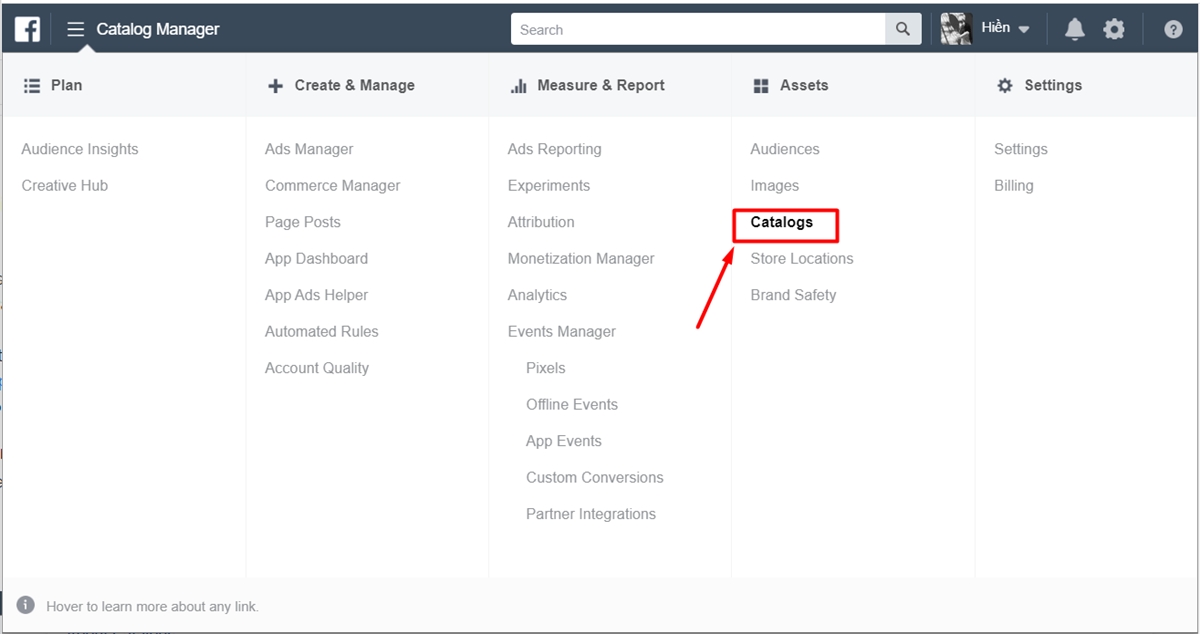Click the info icon beside hover hint
Screen dimensions: 1200x634
point(26,606)
